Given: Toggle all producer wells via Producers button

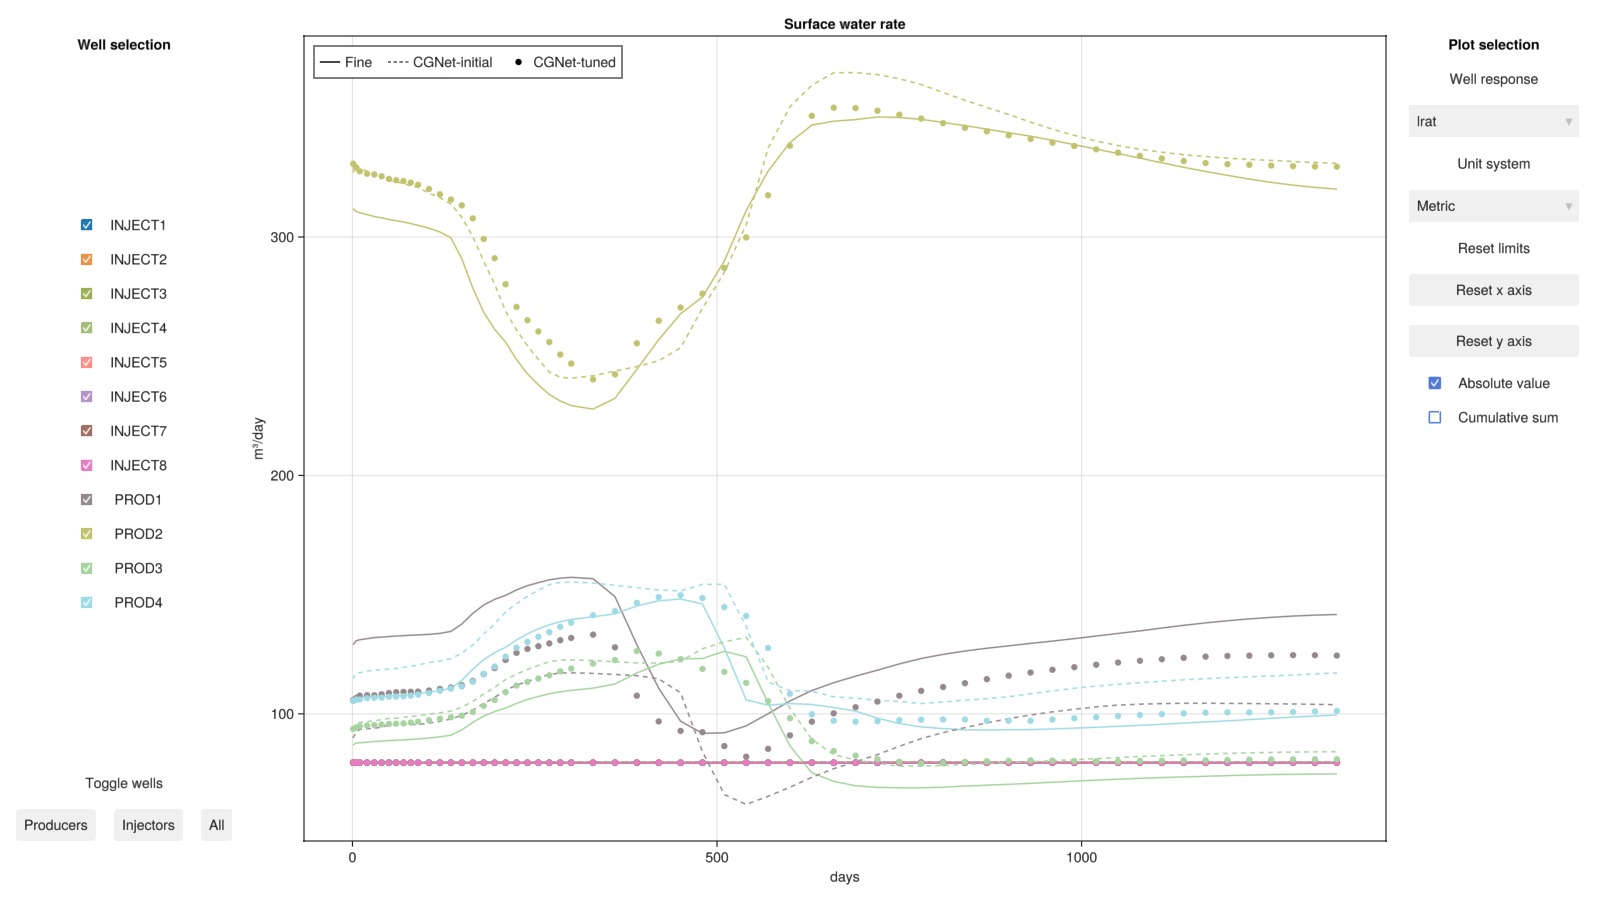Looking at the screenshot, I should coord(55,825).
